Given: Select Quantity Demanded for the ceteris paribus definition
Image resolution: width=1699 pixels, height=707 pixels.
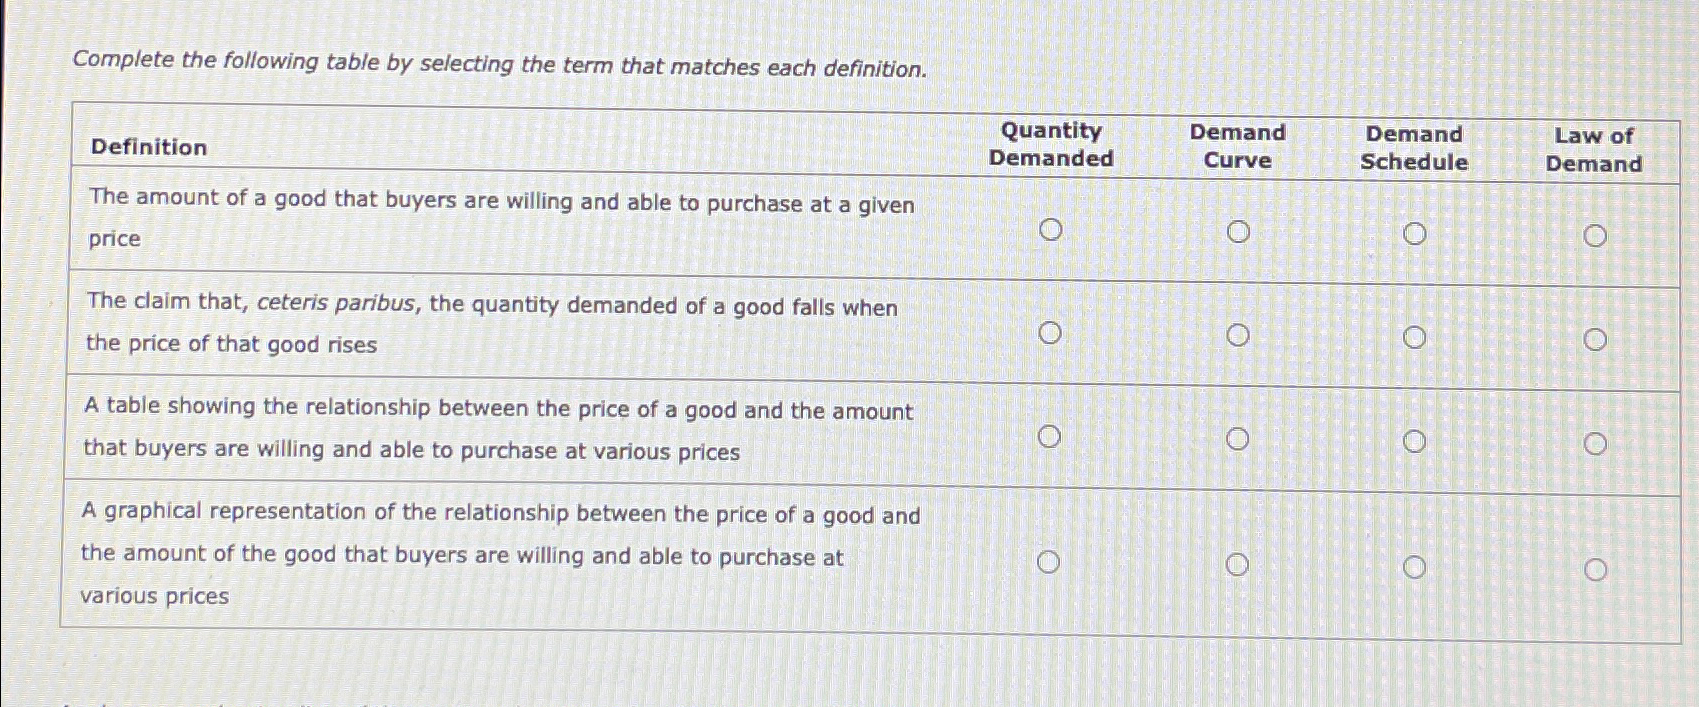Looking at the screenshot, I should pos(1051,333).
